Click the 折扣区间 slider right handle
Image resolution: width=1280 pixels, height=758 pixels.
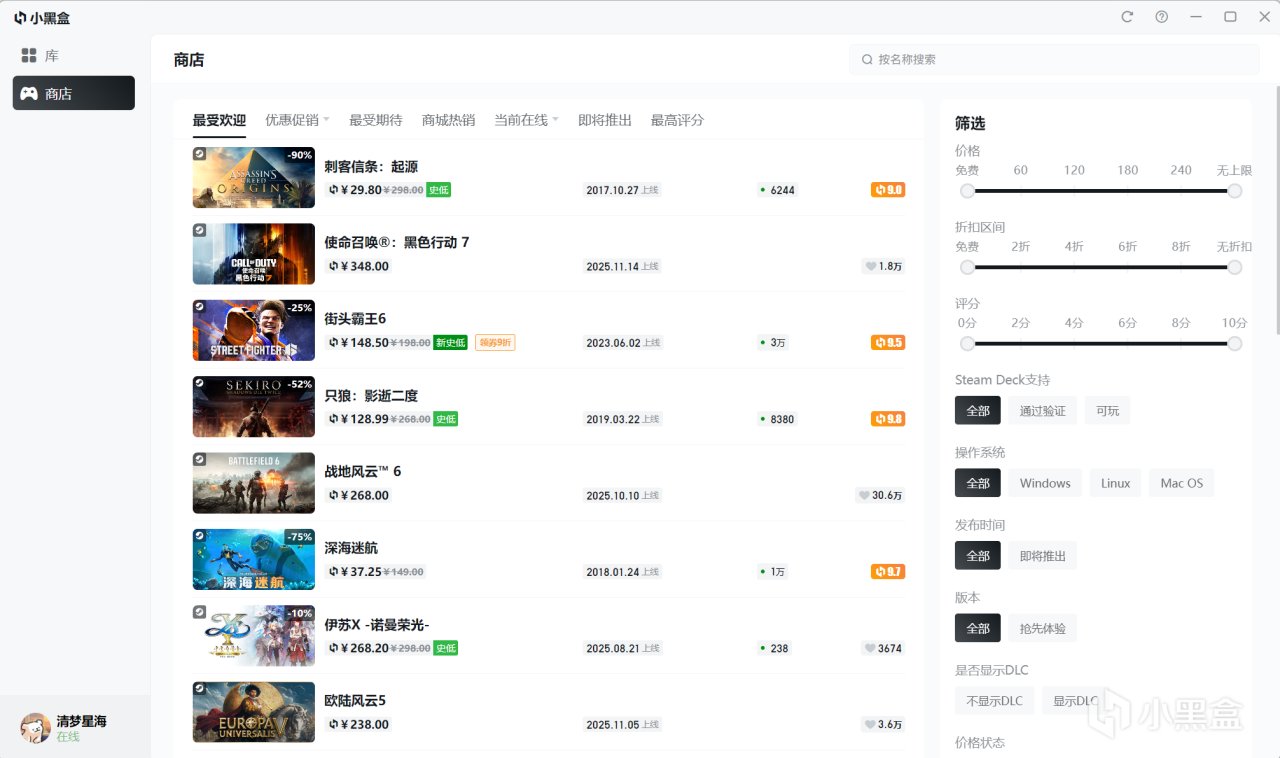[1235, 267]
